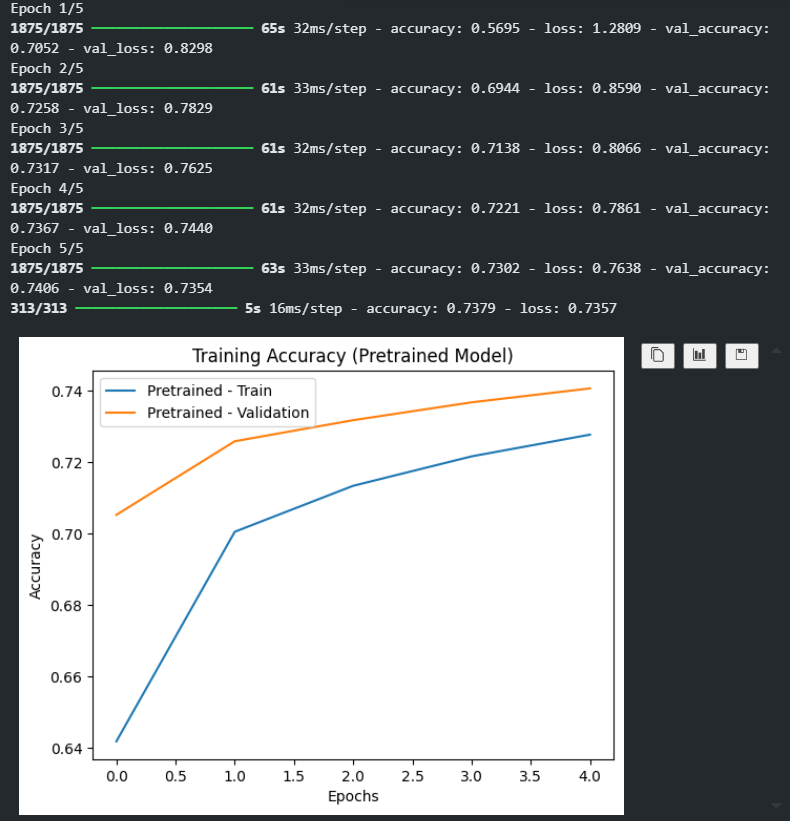Open the plot in chart viewer icon
Screen dimensions: 790x821
click(699, 356)
